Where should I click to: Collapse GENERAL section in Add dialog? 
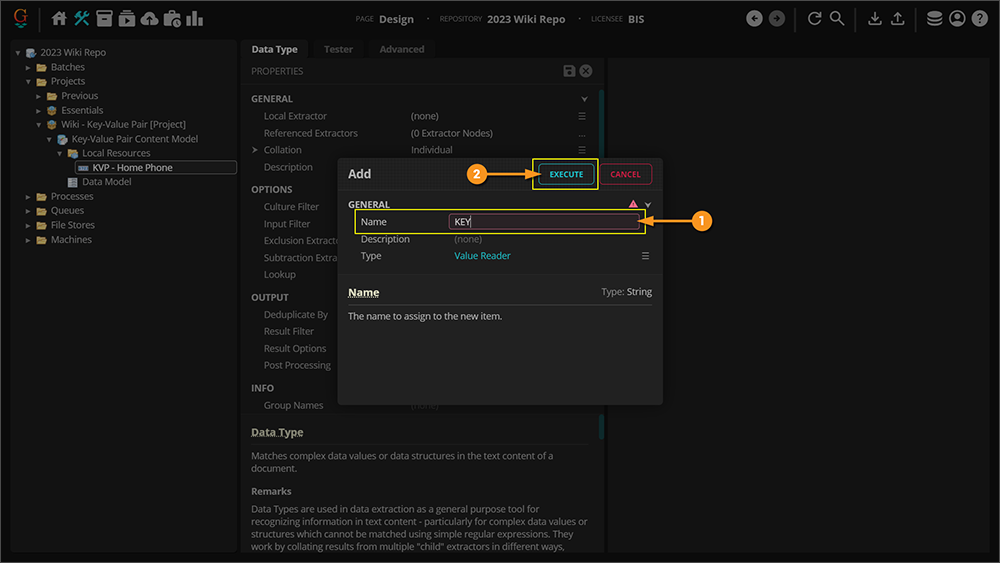(648, 205)
